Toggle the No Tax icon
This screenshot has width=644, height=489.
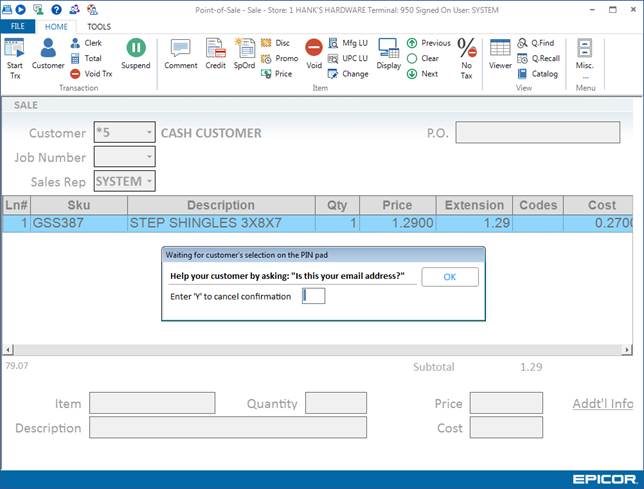pyautogui.click(x=466, y=54)
